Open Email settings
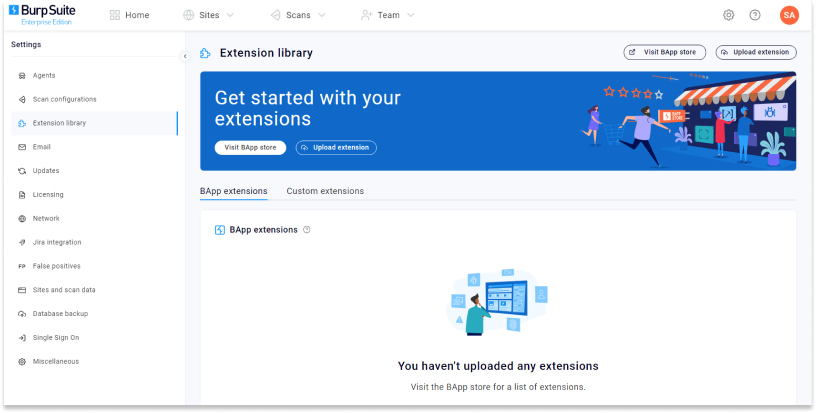Image resolution: width=816 pixels, height=413 pixels. [x=94, y=147]
